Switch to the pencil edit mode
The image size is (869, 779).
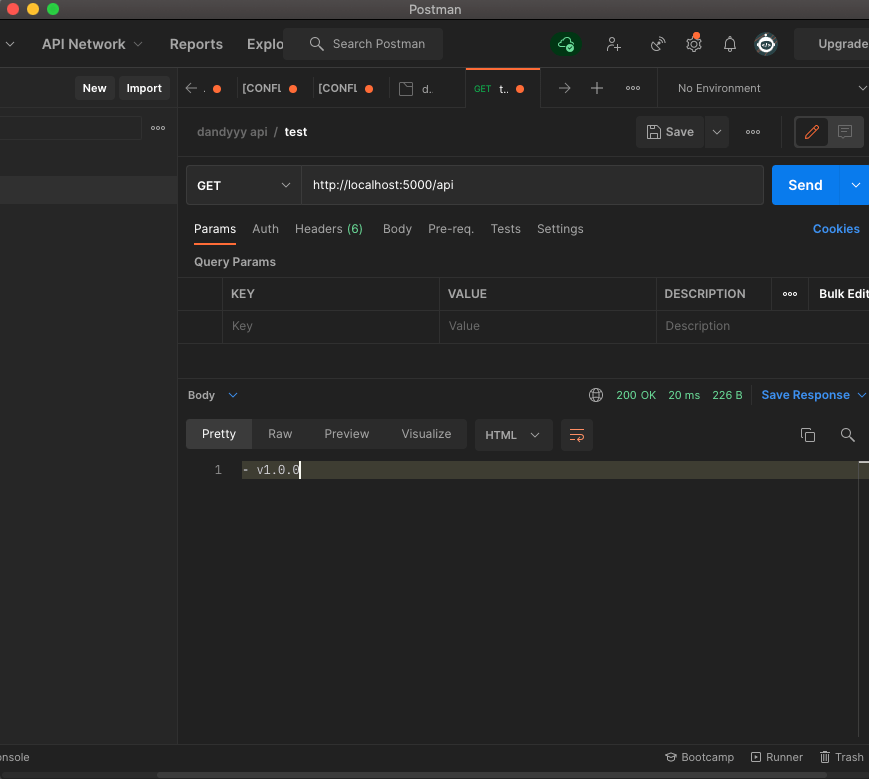[x=812, y=132]
